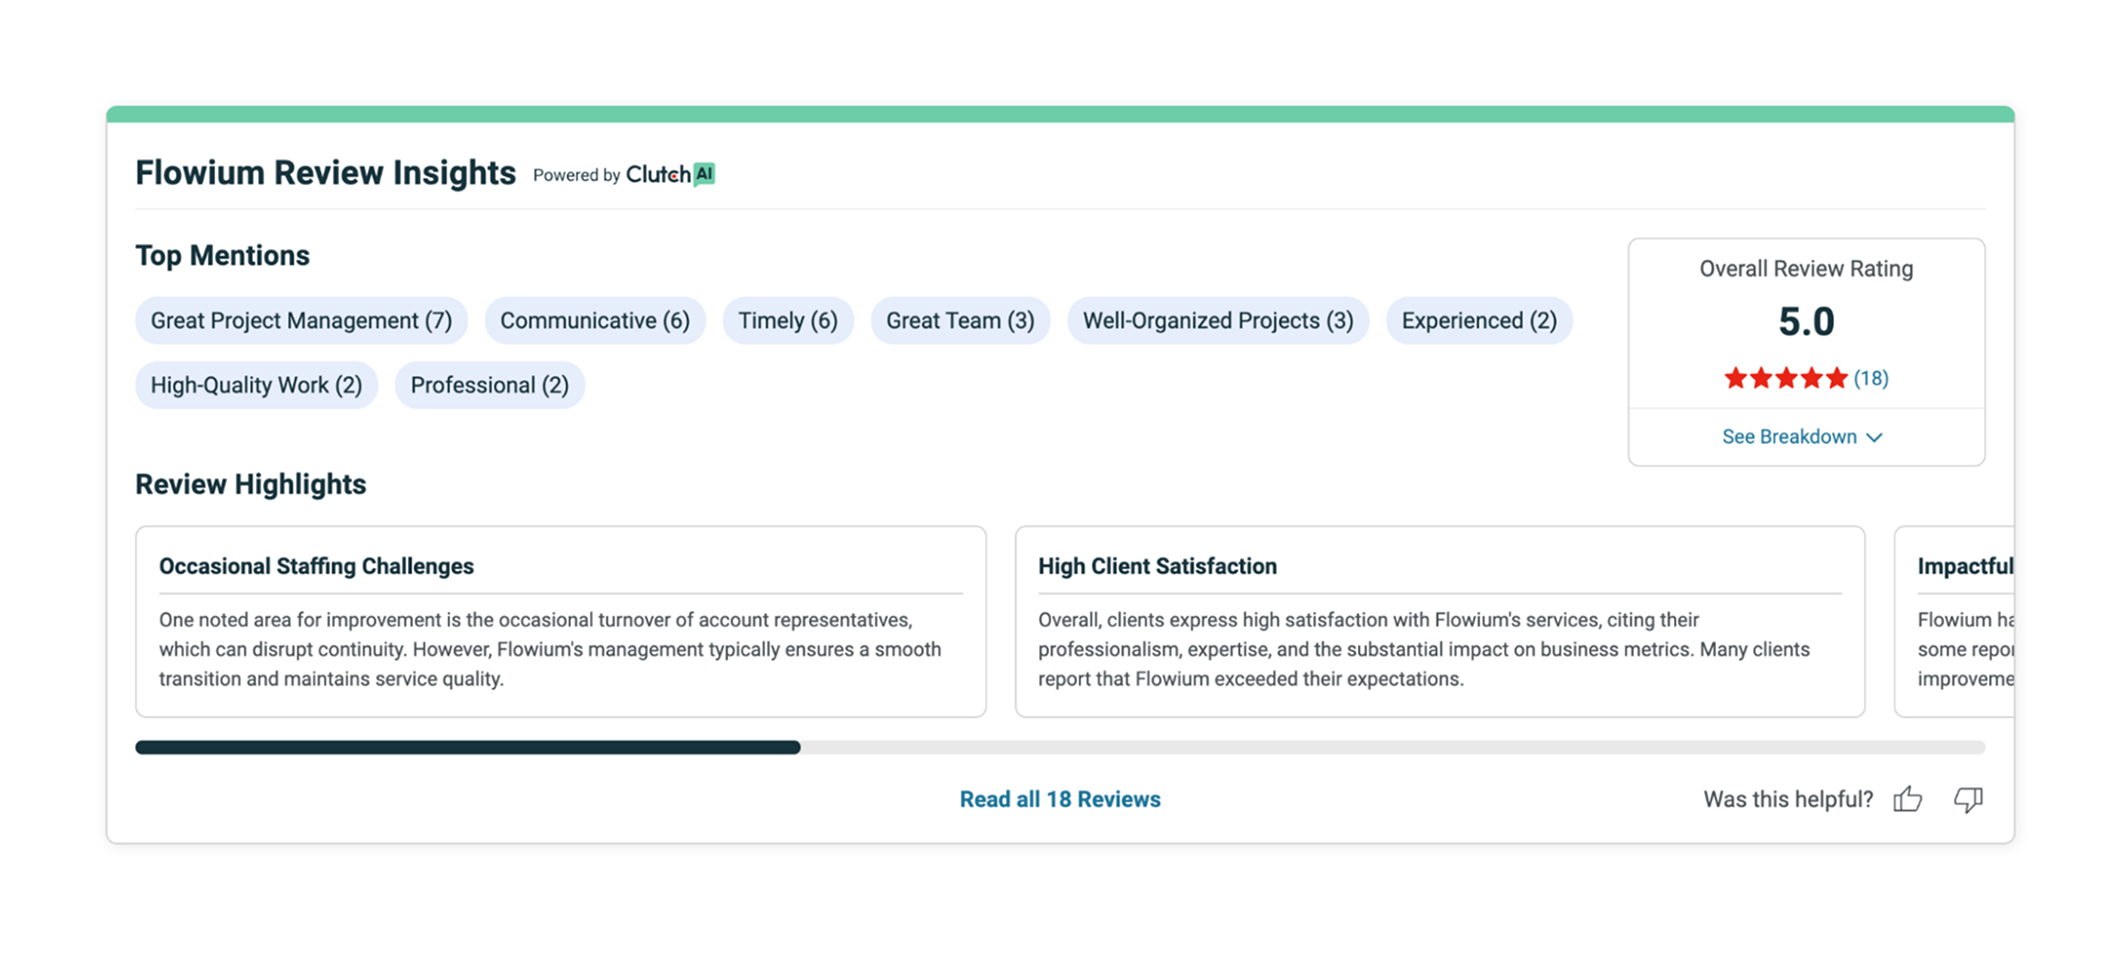Click the partially visible Impactful card
Image resolution: width=2124 pixels, height=956 pixels.
pos(1954,621)
